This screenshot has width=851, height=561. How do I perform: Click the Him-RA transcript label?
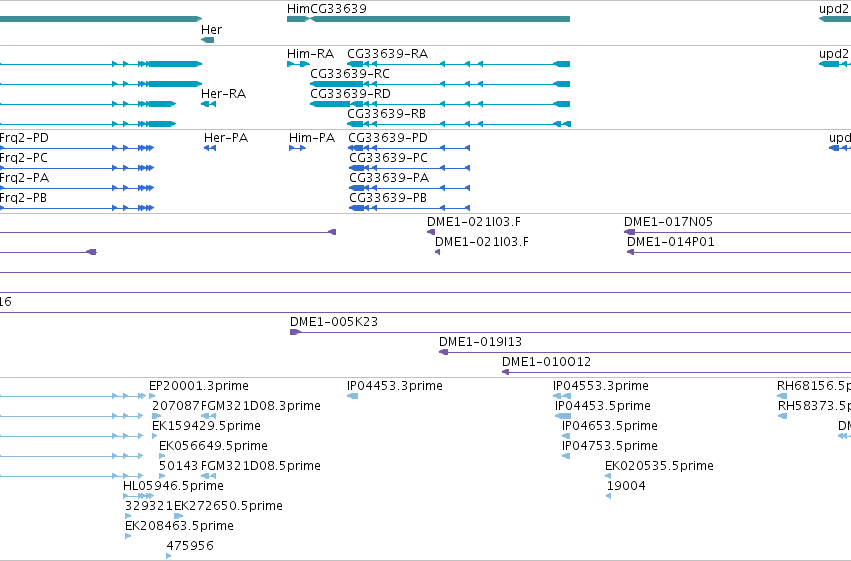coord(310,54)
